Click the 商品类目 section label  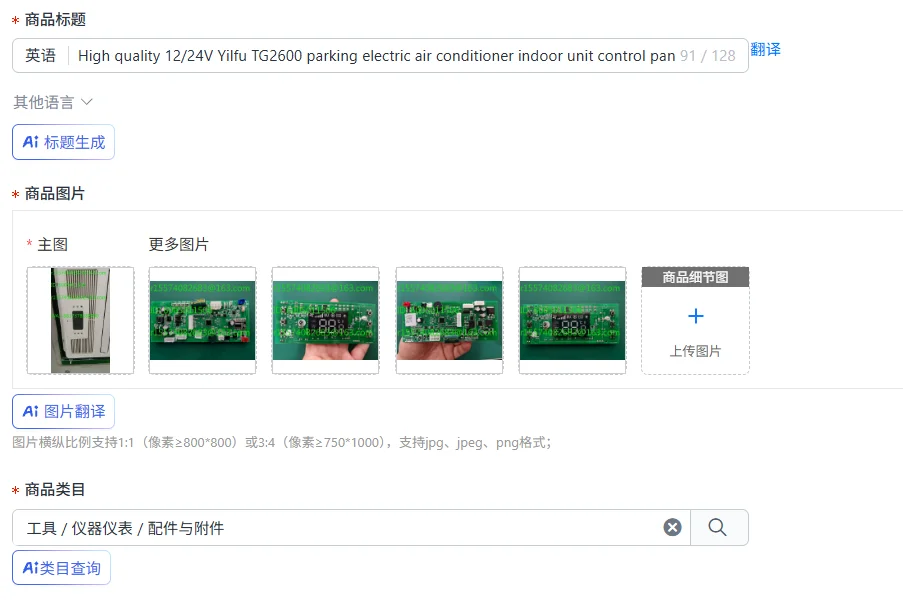click(55, 490)
